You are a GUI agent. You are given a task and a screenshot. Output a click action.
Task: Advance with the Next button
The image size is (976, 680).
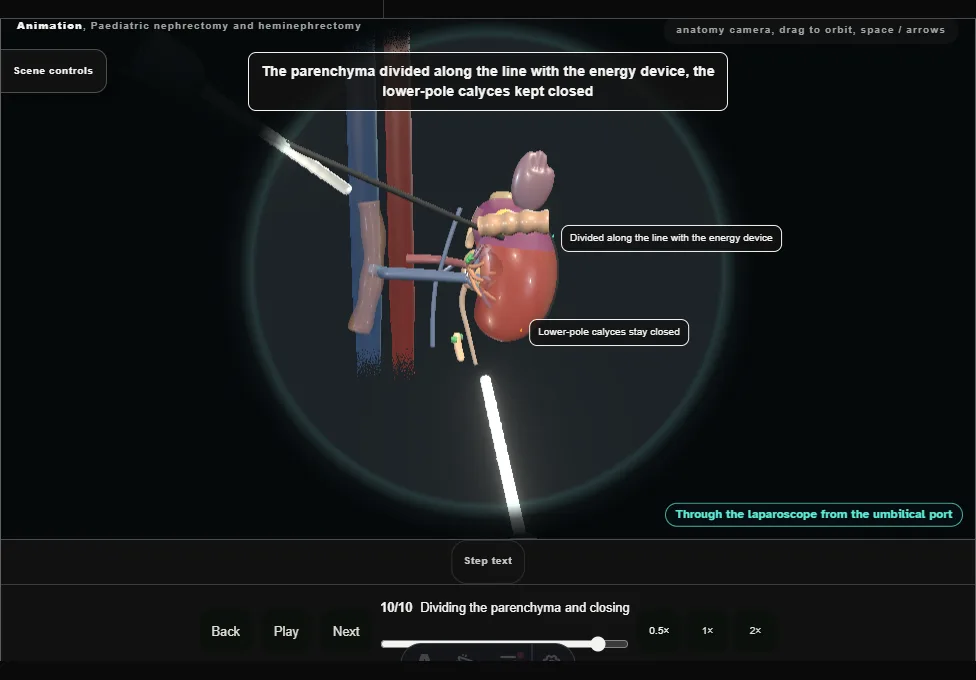(346, 631)
